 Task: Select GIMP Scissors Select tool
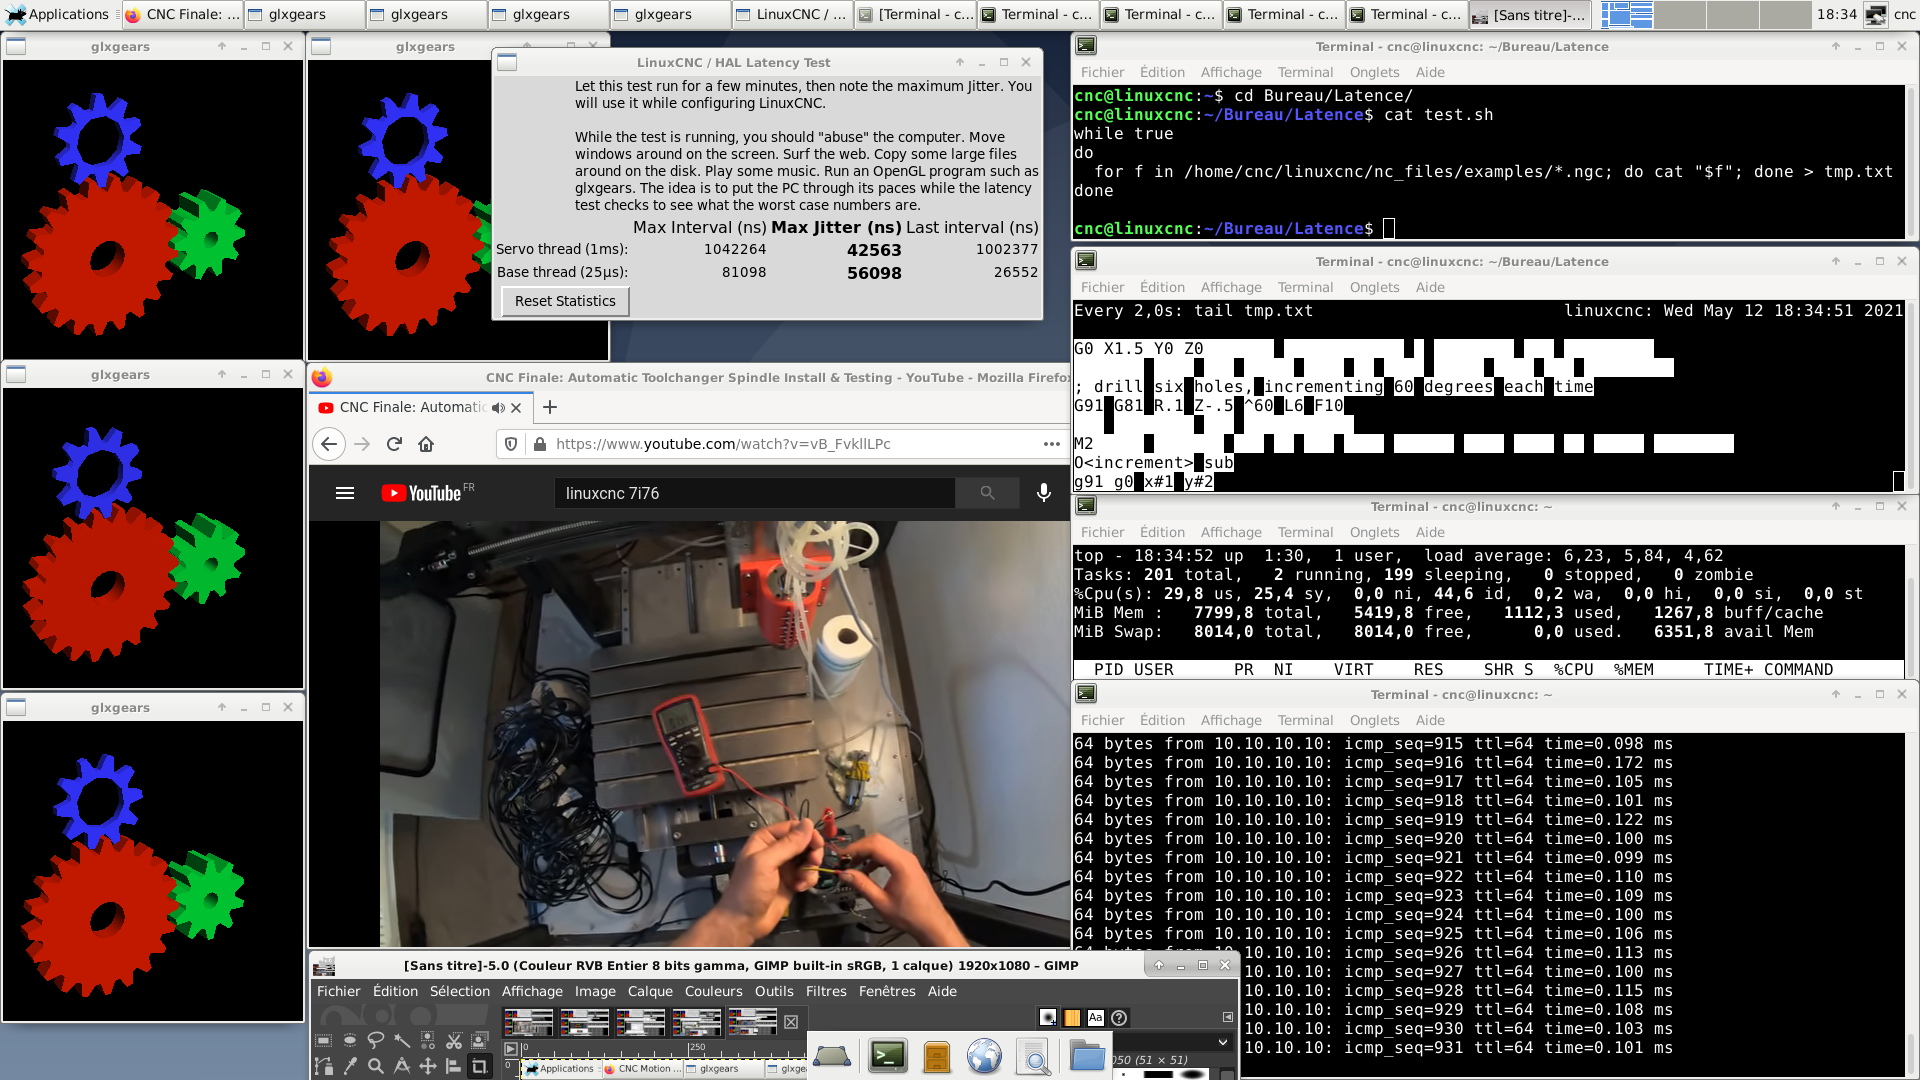click(x=454, y=1040)
